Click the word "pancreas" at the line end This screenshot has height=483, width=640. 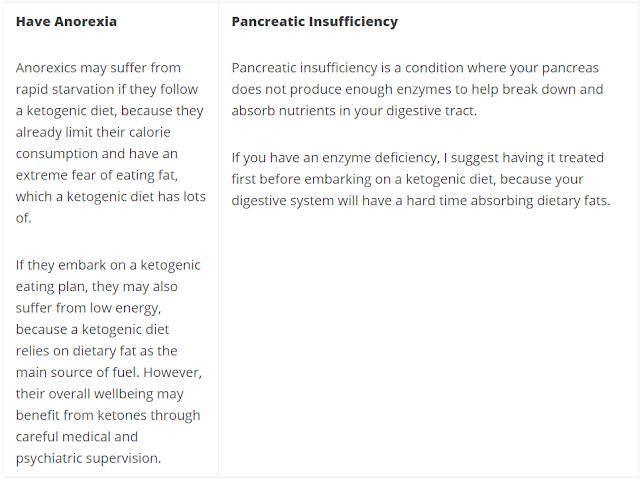pyautogui.click(x=576, y=68)
